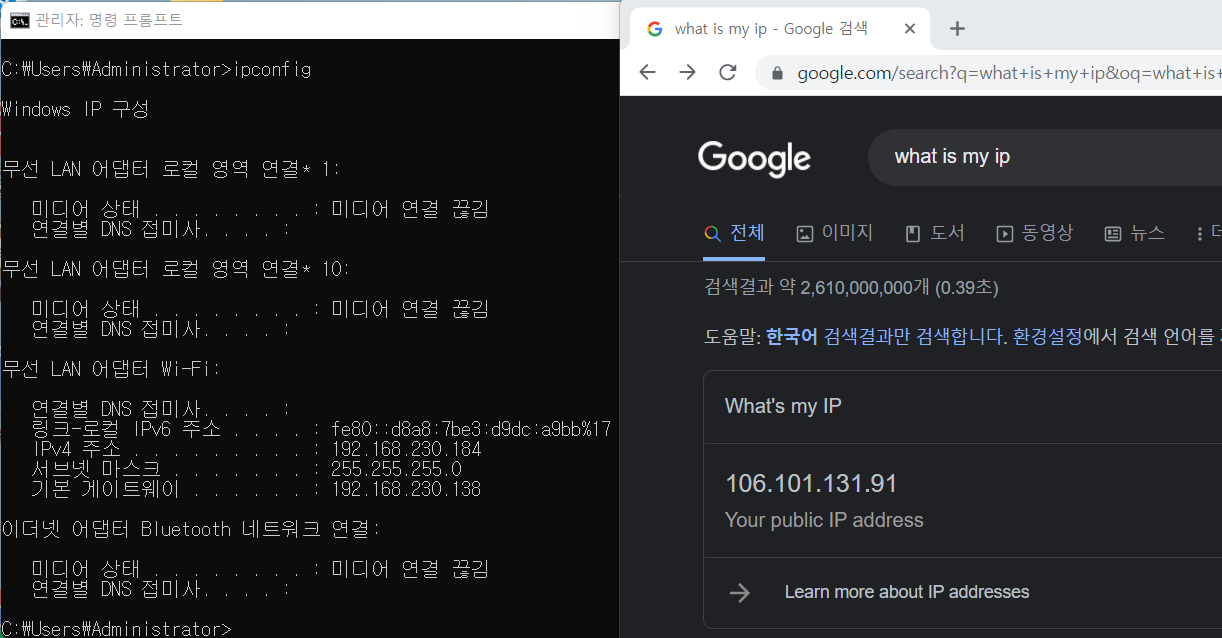Open Learn more about IP addresses
1222x638 pixels.
pyautogui.click(x=907, y=592)
